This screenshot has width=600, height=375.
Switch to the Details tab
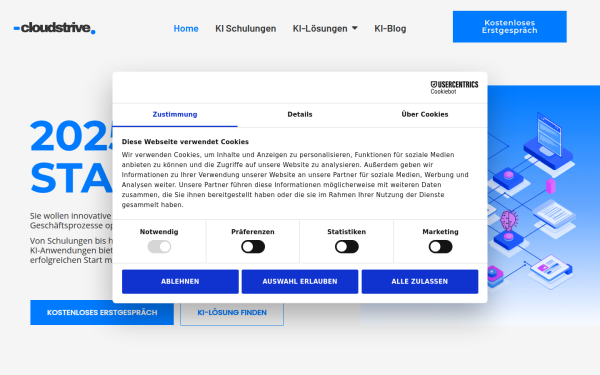tap(300, 115)
